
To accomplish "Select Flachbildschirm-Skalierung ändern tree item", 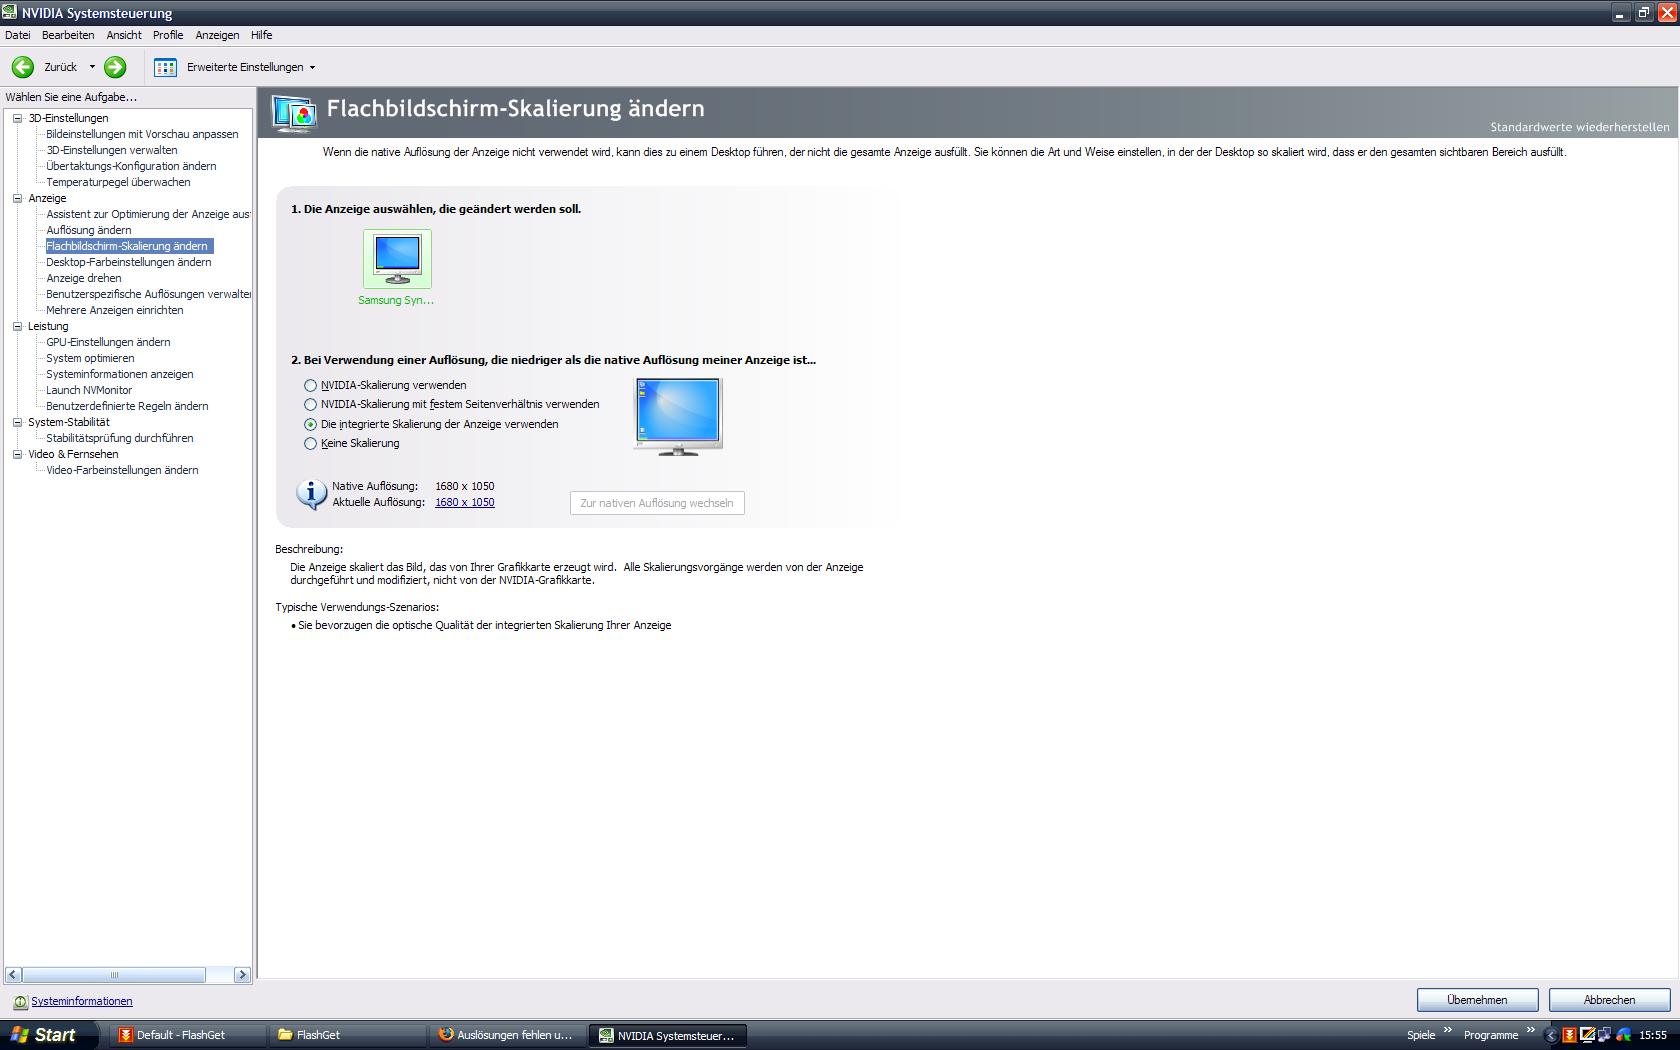I will point(128,246).
